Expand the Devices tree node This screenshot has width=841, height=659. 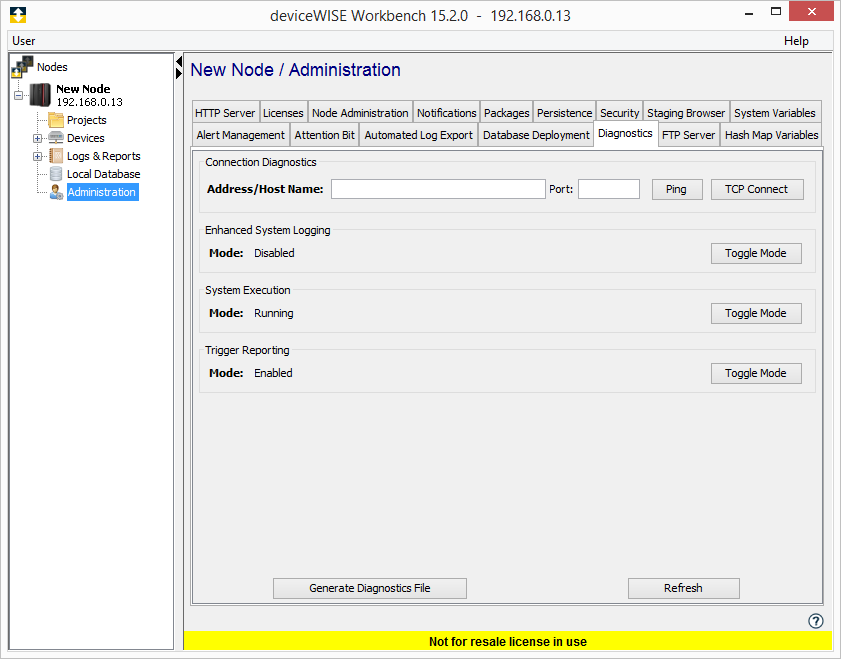click(x=37, y=138)
